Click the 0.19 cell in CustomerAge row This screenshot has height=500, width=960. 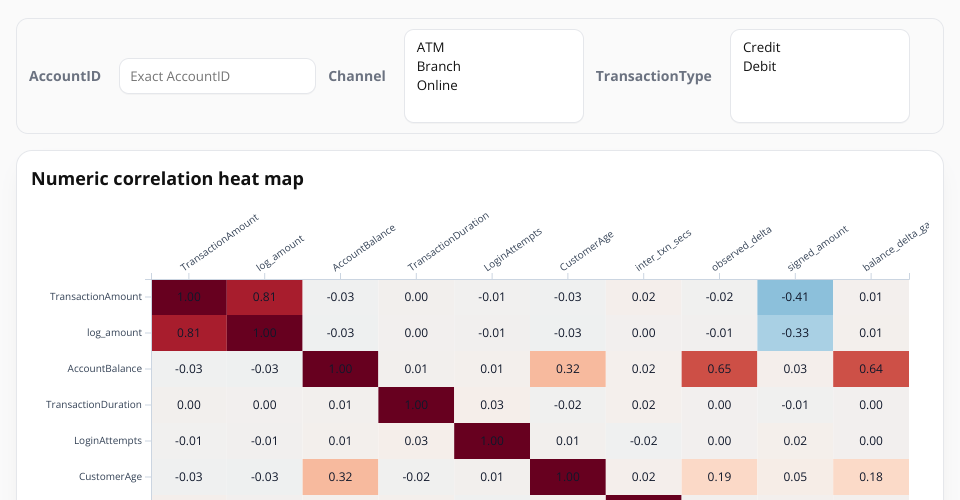click(x=720, y=477)
